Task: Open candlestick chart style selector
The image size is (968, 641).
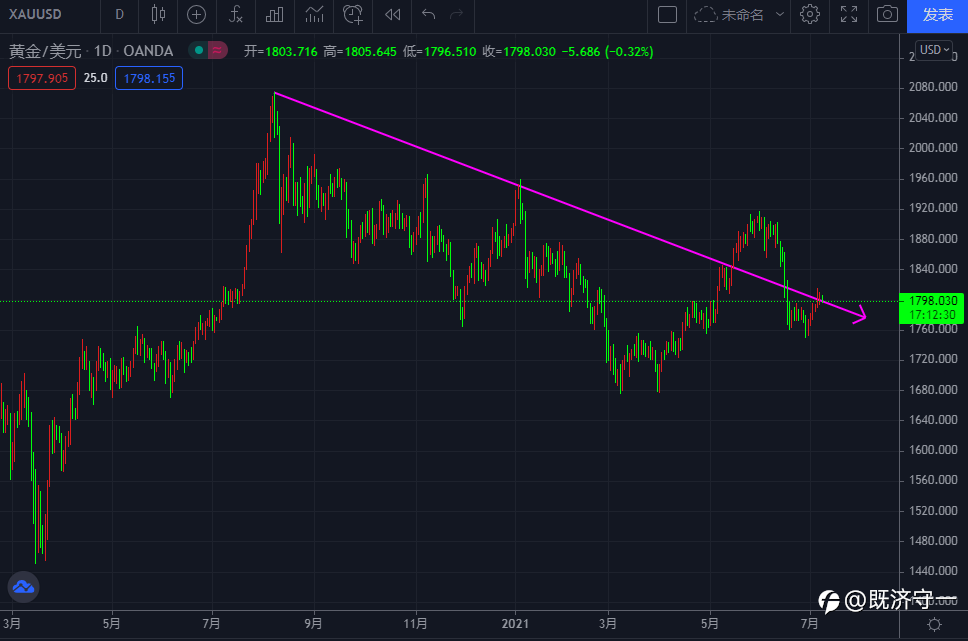Action: tap(159, 14)
